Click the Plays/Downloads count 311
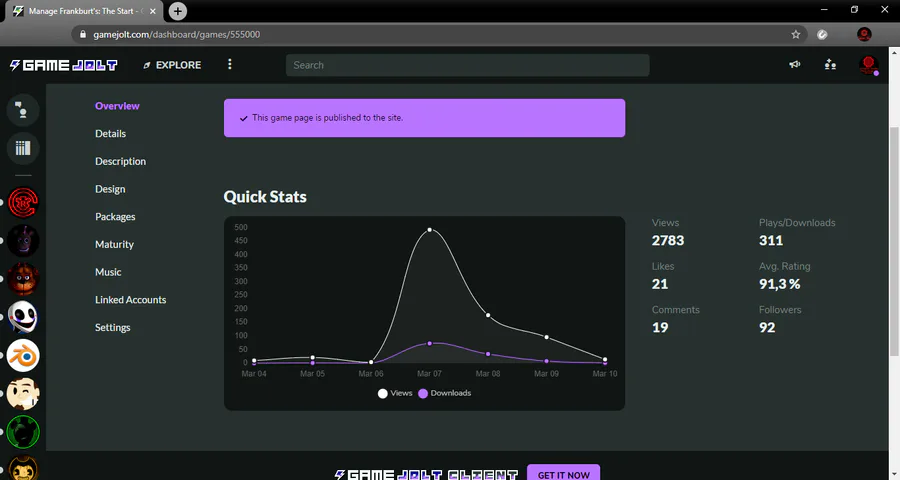 (x=771, y=241)
